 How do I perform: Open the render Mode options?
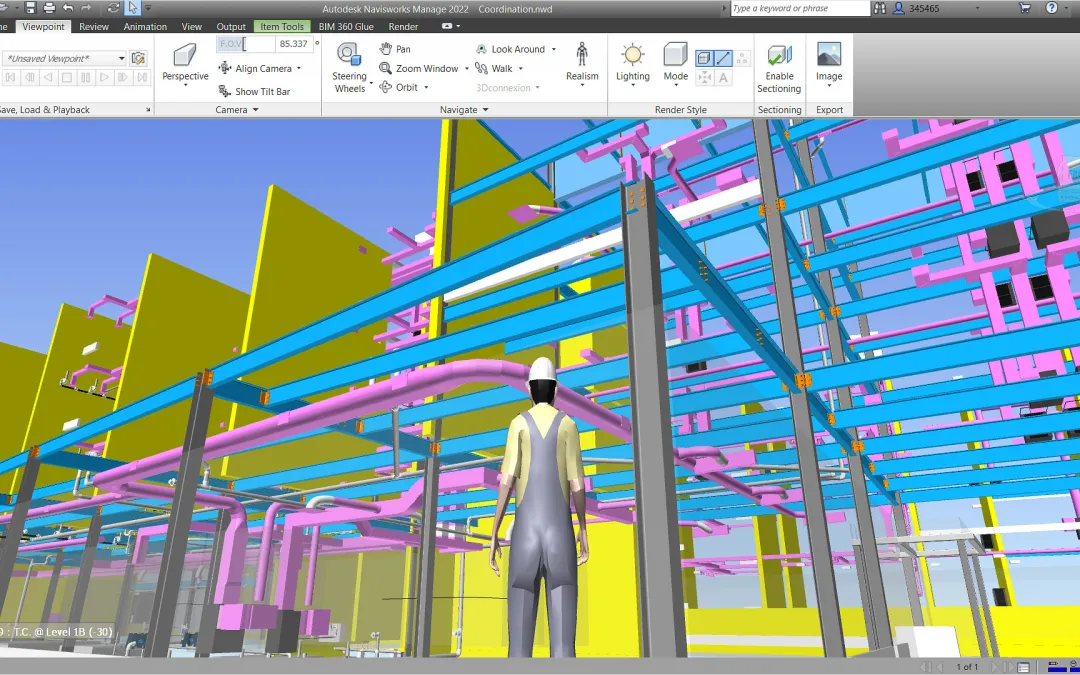[675, 64]
